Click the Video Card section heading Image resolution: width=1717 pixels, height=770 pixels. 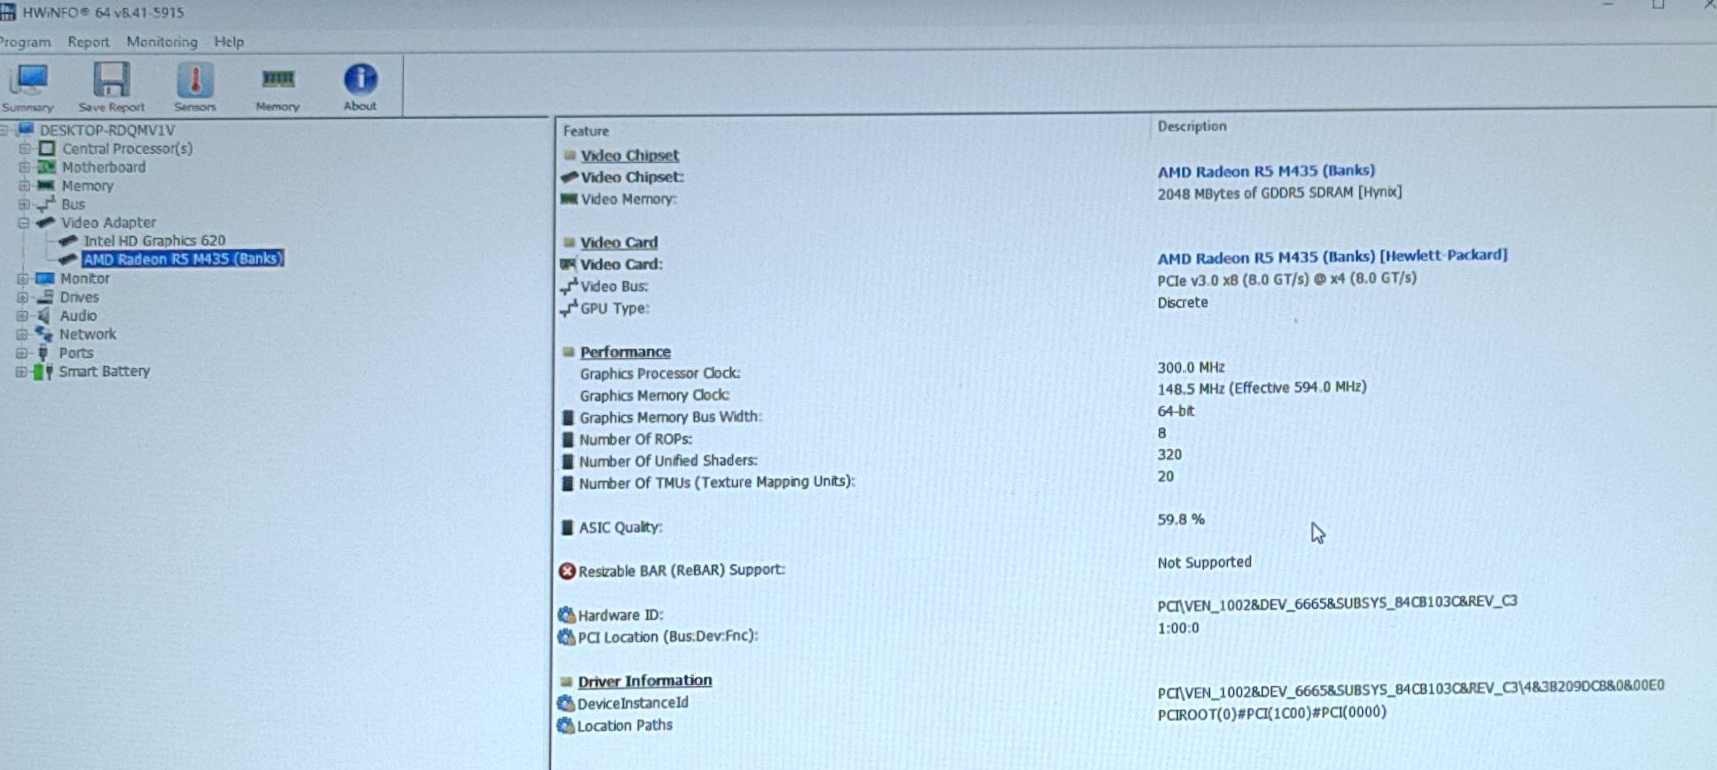619,242
